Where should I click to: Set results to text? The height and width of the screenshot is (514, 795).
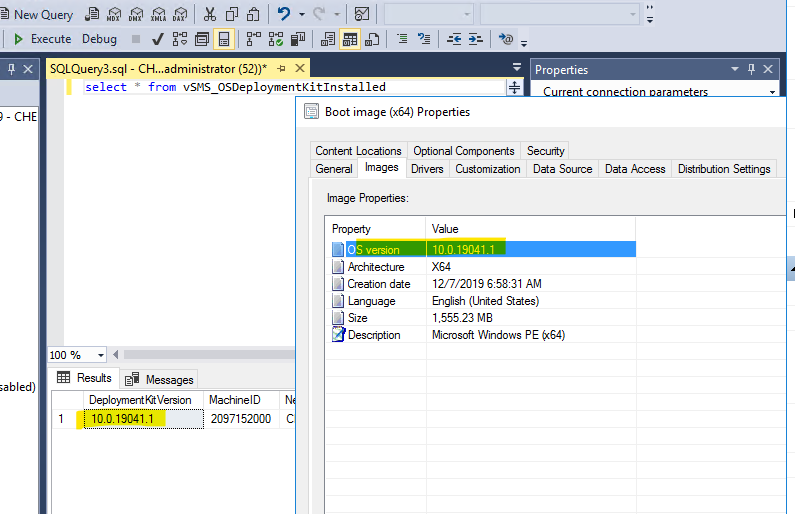(x=328, y=39)
